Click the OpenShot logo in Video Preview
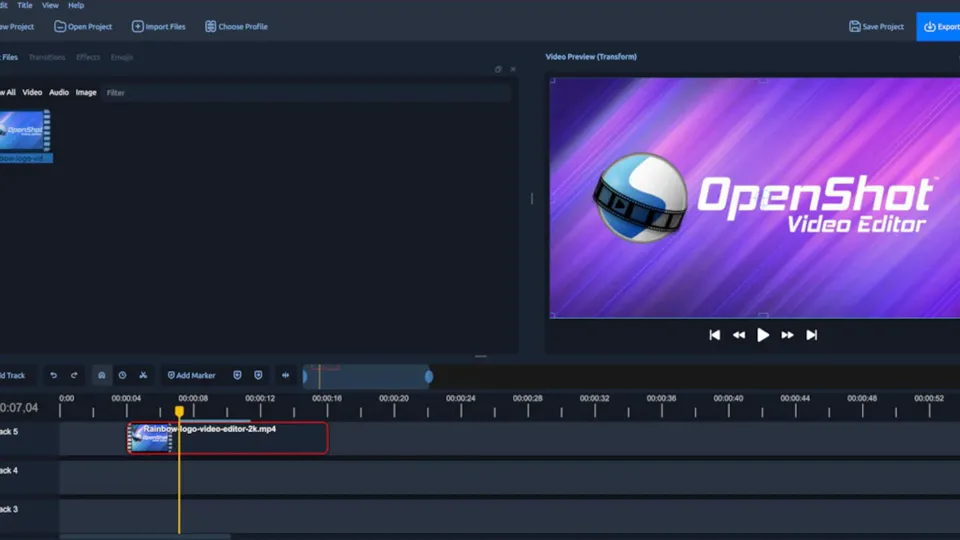Image resolution: width=960 pixels, height=540 pixels. pyautogui.click(x=640, y=197)
